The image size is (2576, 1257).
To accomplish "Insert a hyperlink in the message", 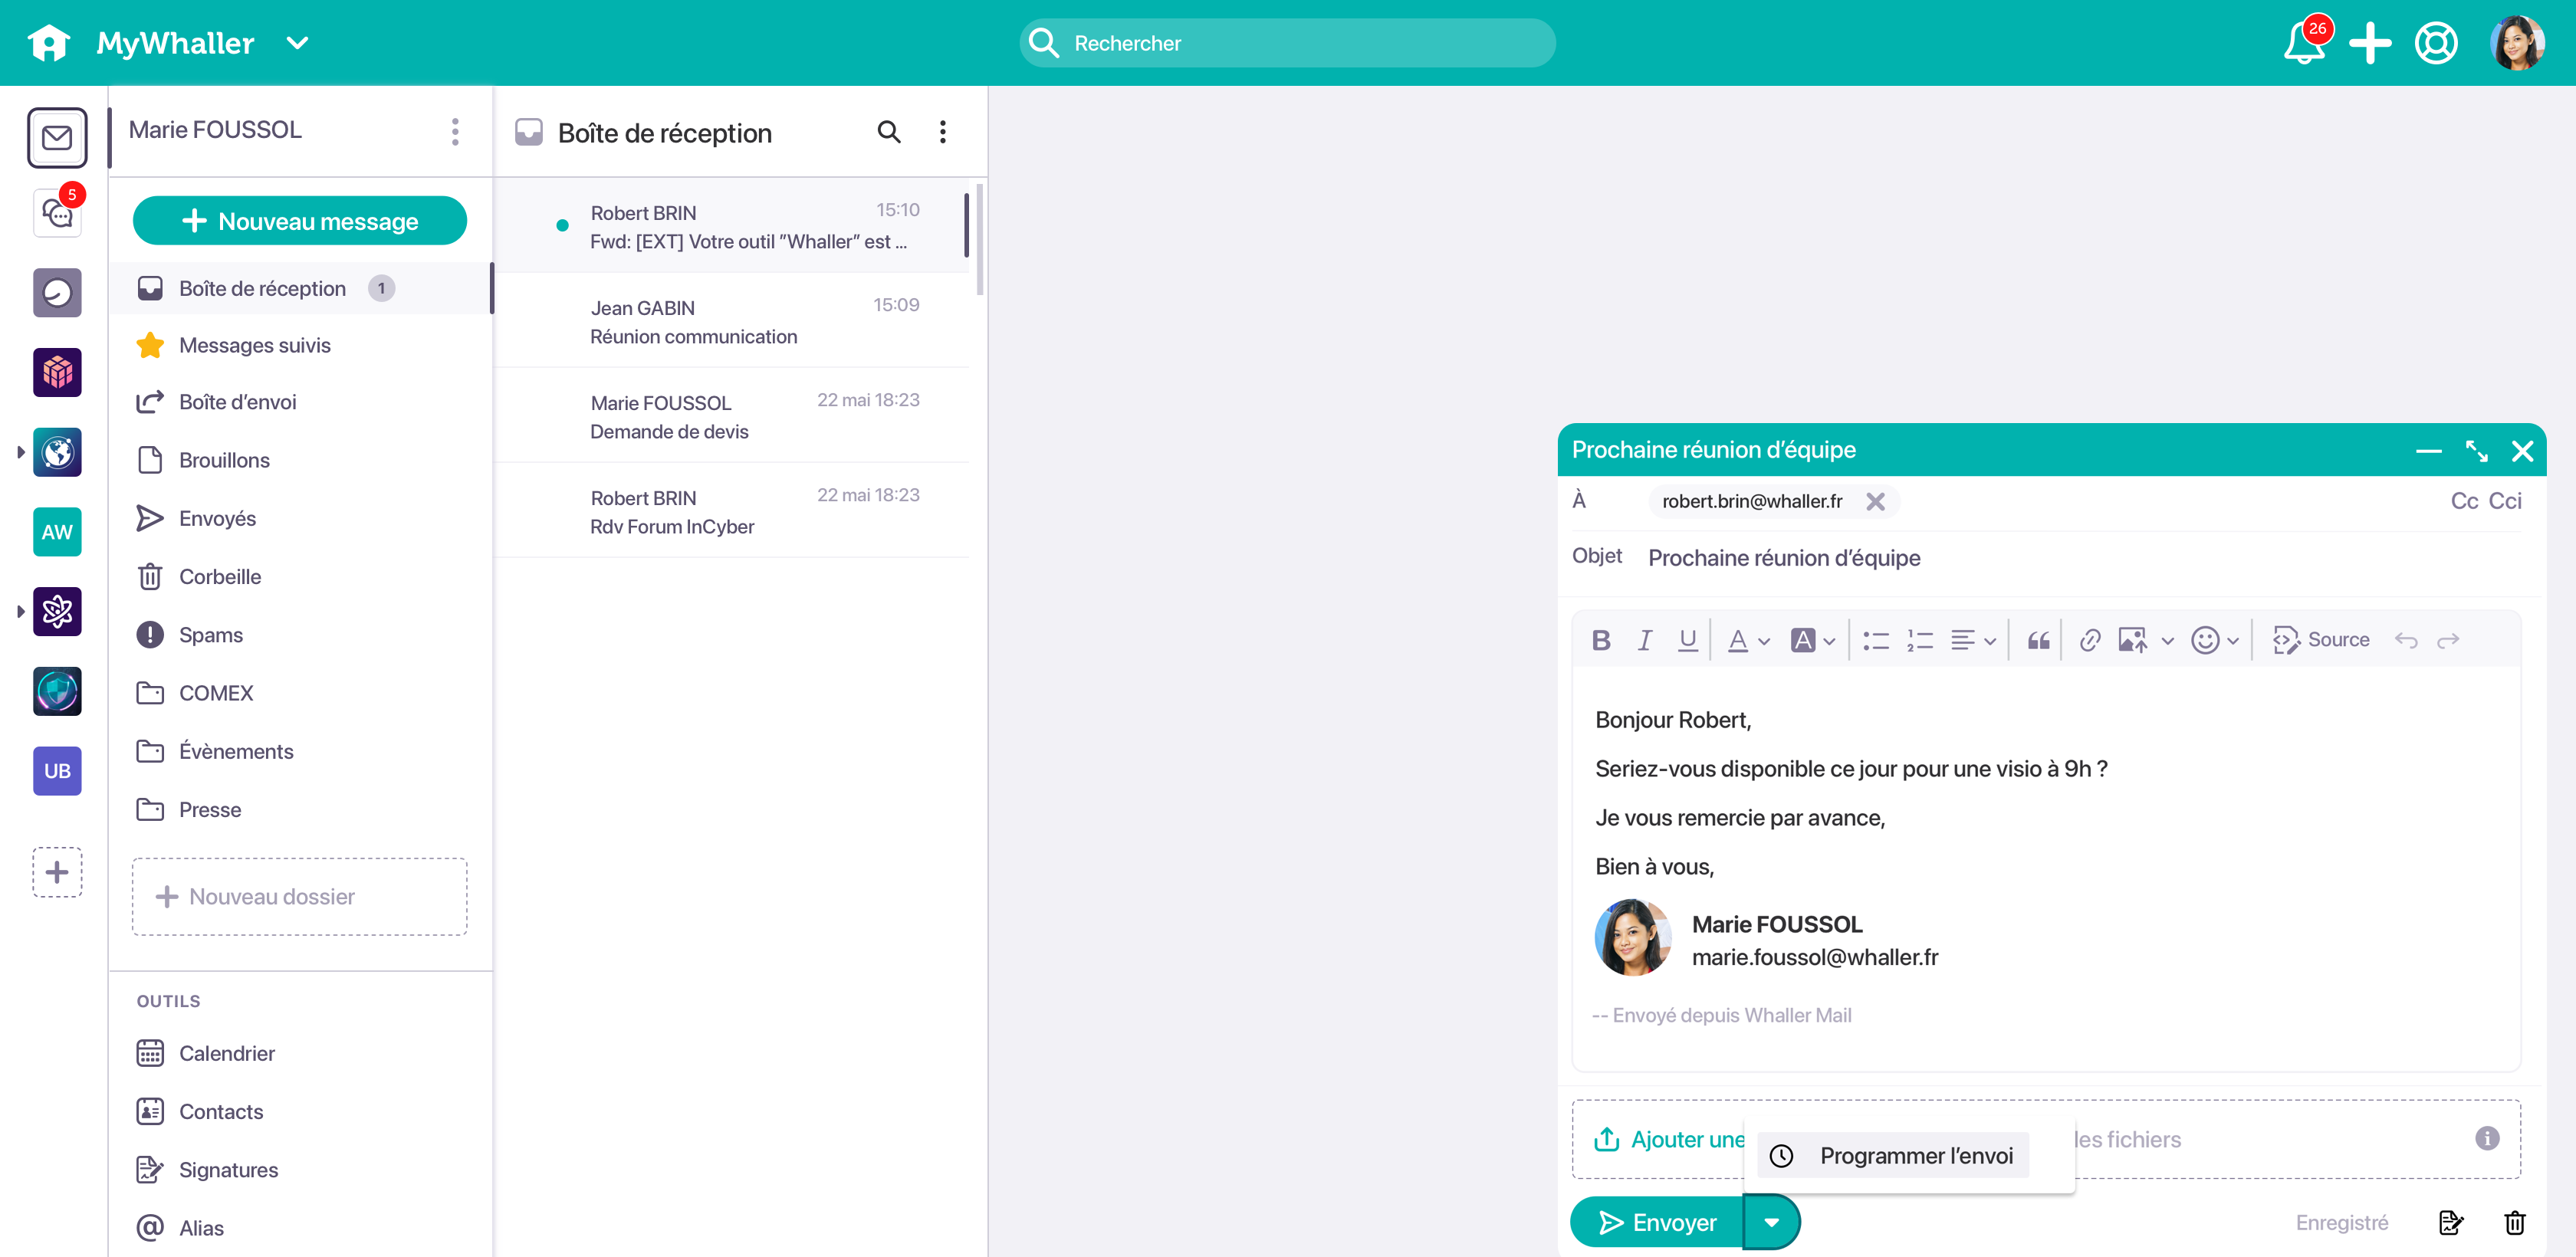I will (2090, 640).
